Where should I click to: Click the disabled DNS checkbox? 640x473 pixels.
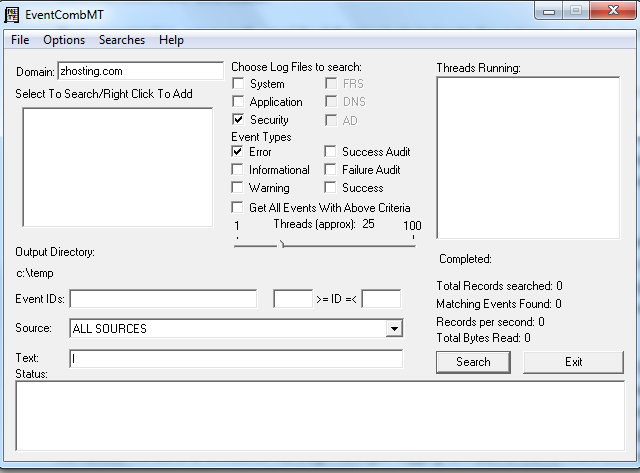coord(331,101)
